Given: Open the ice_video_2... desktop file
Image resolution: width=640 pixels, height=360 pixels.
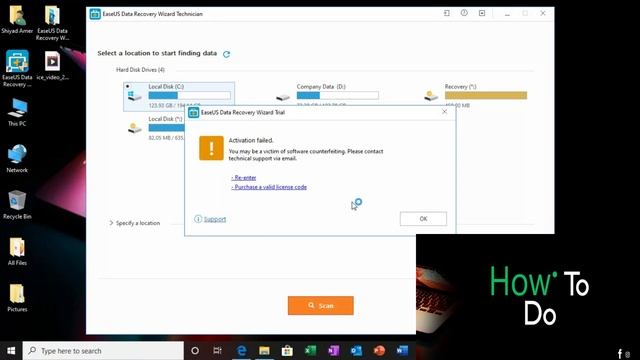Looking at the screenshot, I should point(52,66).
